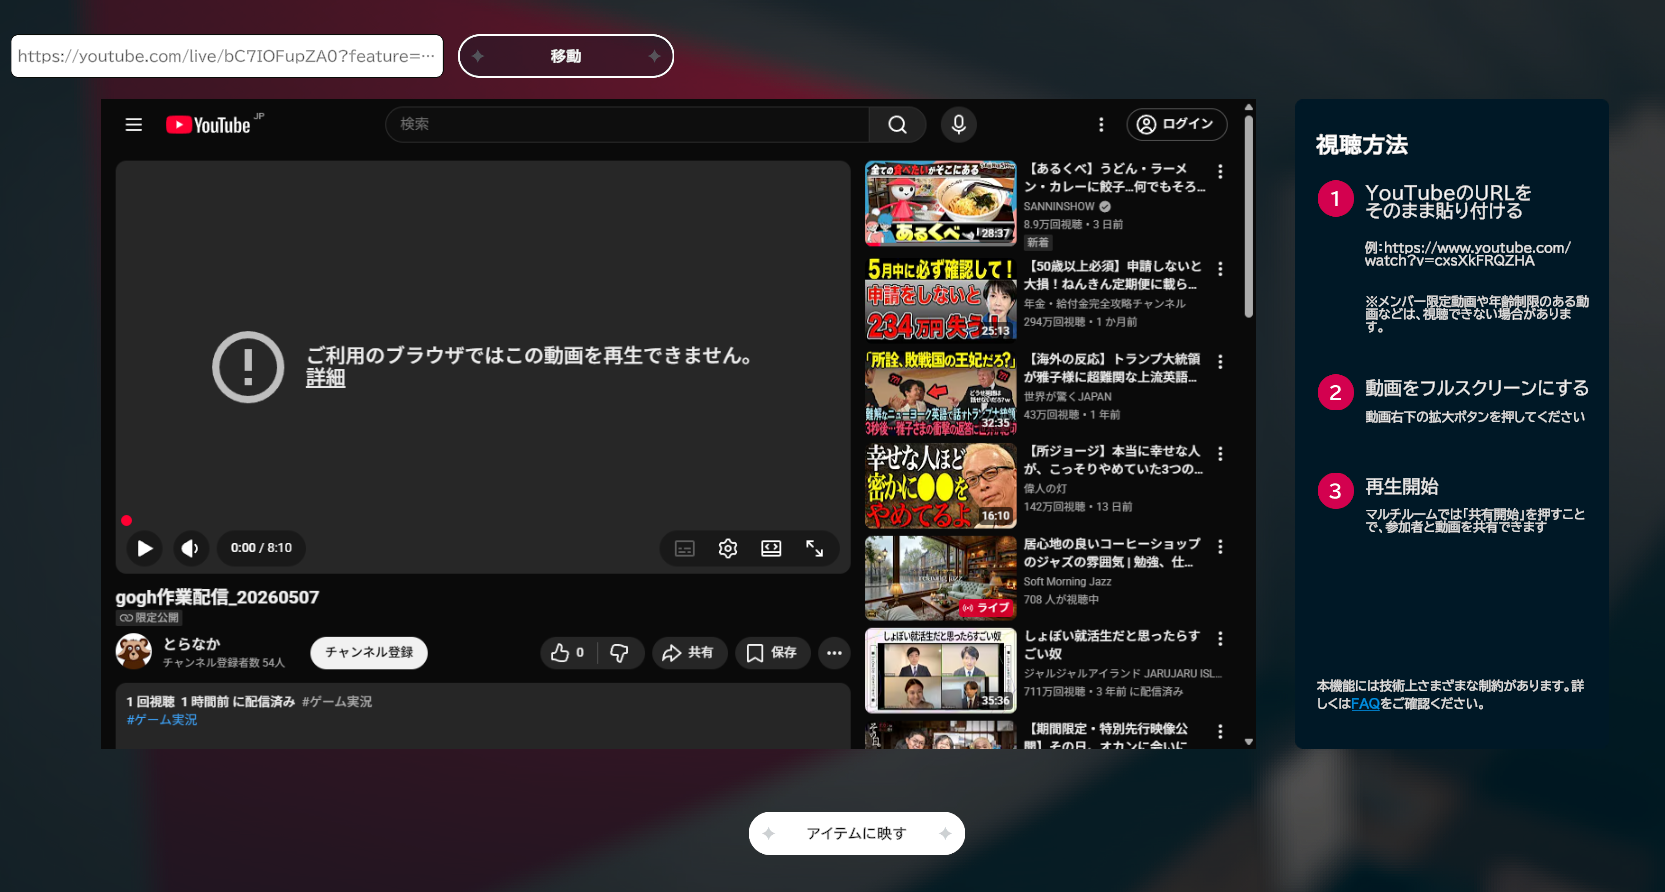Viewport: 1665px width, 892px height.
Task: Open the 年金・給付金完全攻略チャンネル channel name
Action: [1104, 304]
